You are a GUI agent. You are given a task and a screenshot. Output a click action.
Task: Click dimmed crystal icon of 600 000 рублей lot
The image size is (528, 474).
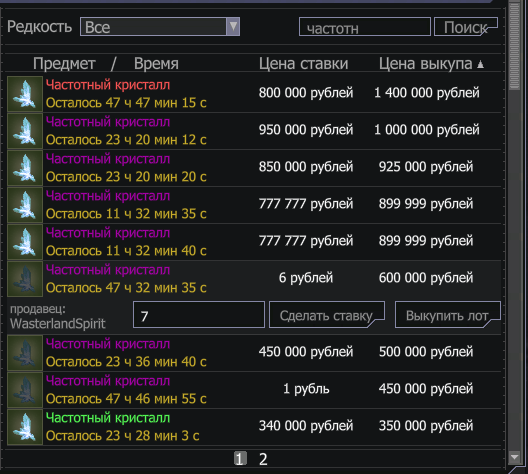25,279
